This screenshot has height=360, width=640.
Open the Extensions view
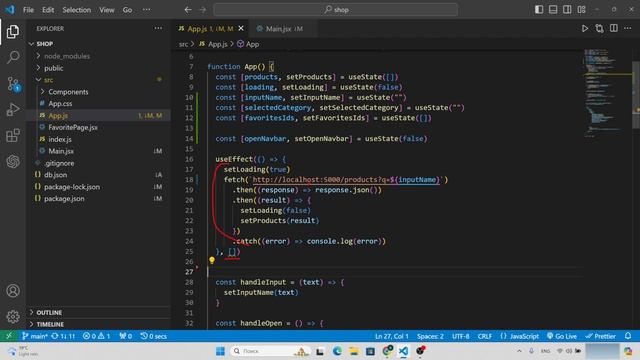(x=13, y=135)
